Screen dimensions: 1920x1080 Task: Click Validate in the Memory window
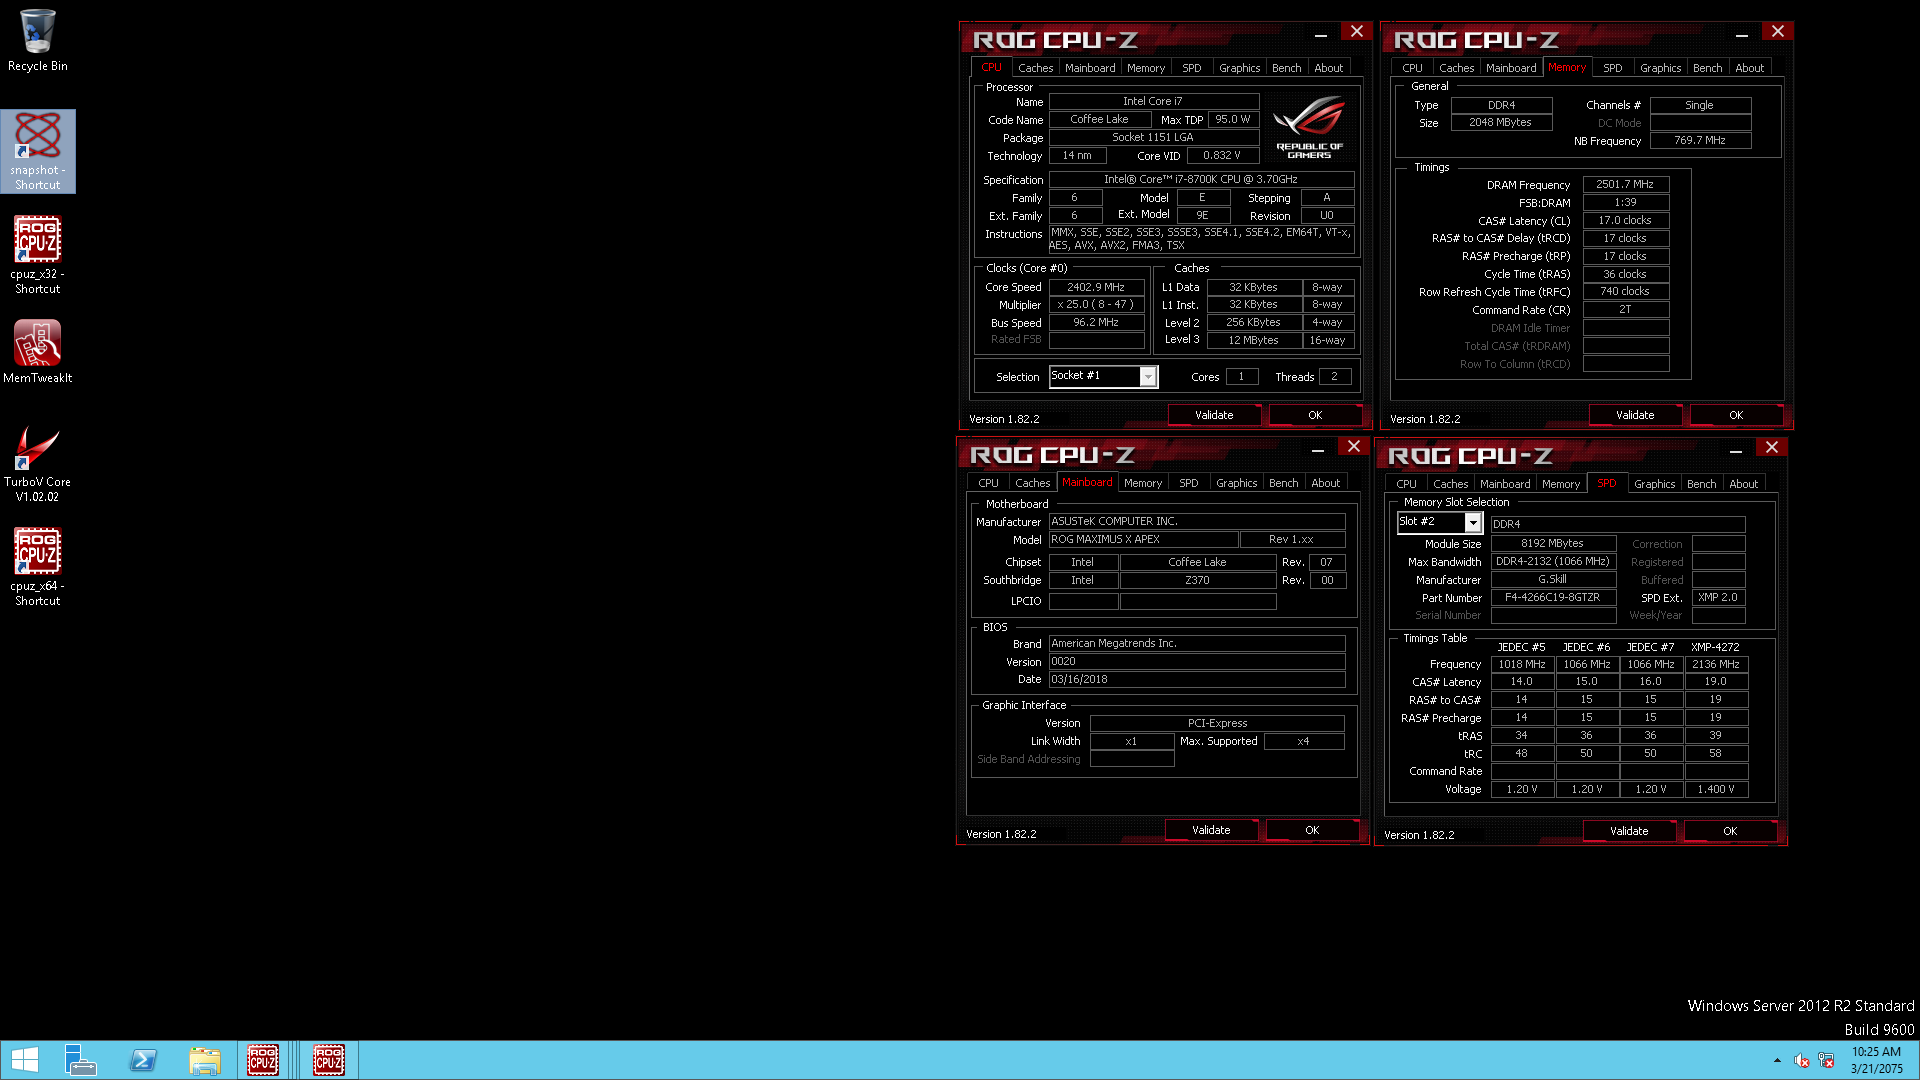click(1635, 415)
